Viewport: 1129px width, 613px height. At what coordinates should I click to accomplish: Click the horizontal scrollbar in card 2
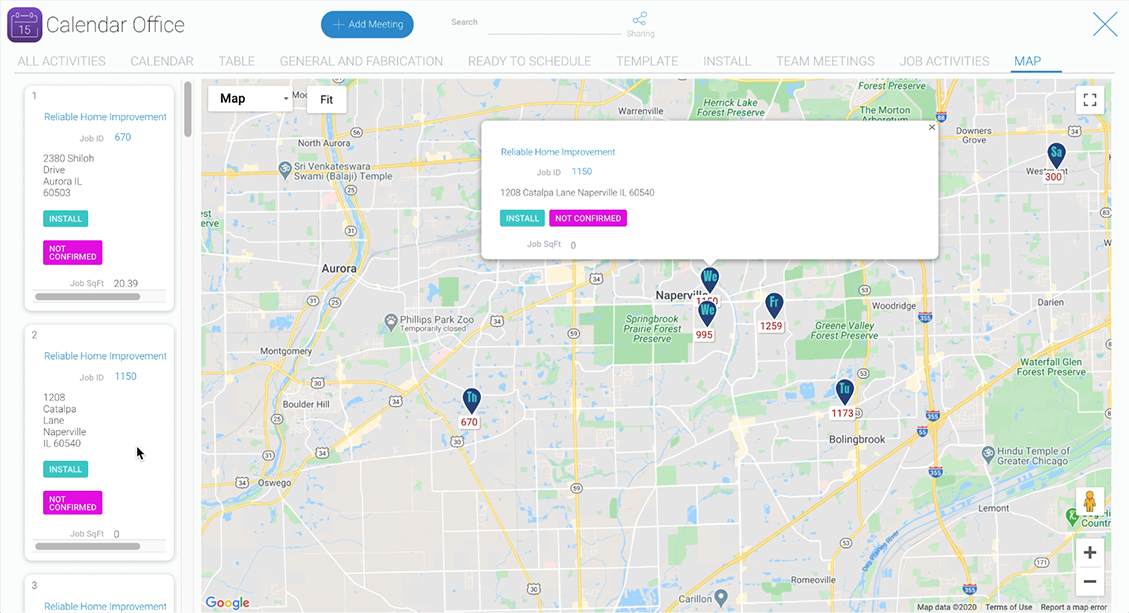click(88, 546)
